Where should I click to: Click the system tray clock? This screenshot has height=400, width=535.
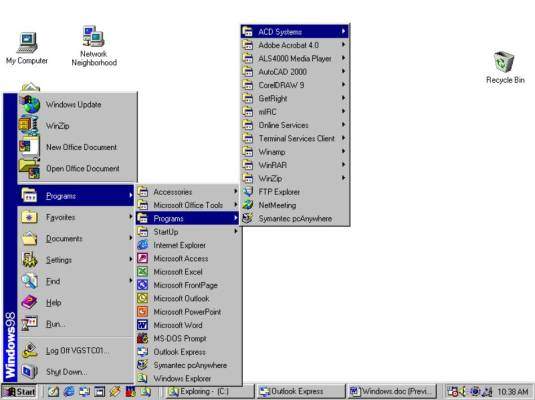(x=512, y=392)
